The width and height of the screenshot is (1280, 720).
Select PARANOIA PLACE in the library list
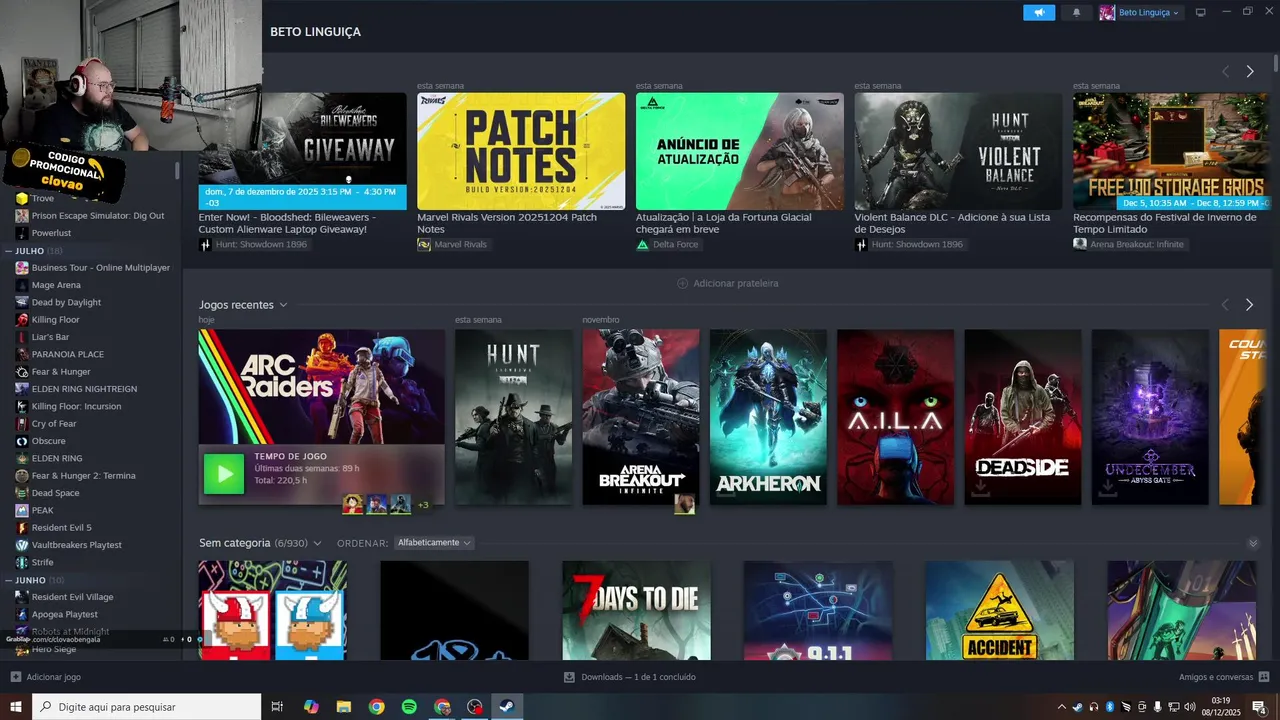[x=67, y=354]
